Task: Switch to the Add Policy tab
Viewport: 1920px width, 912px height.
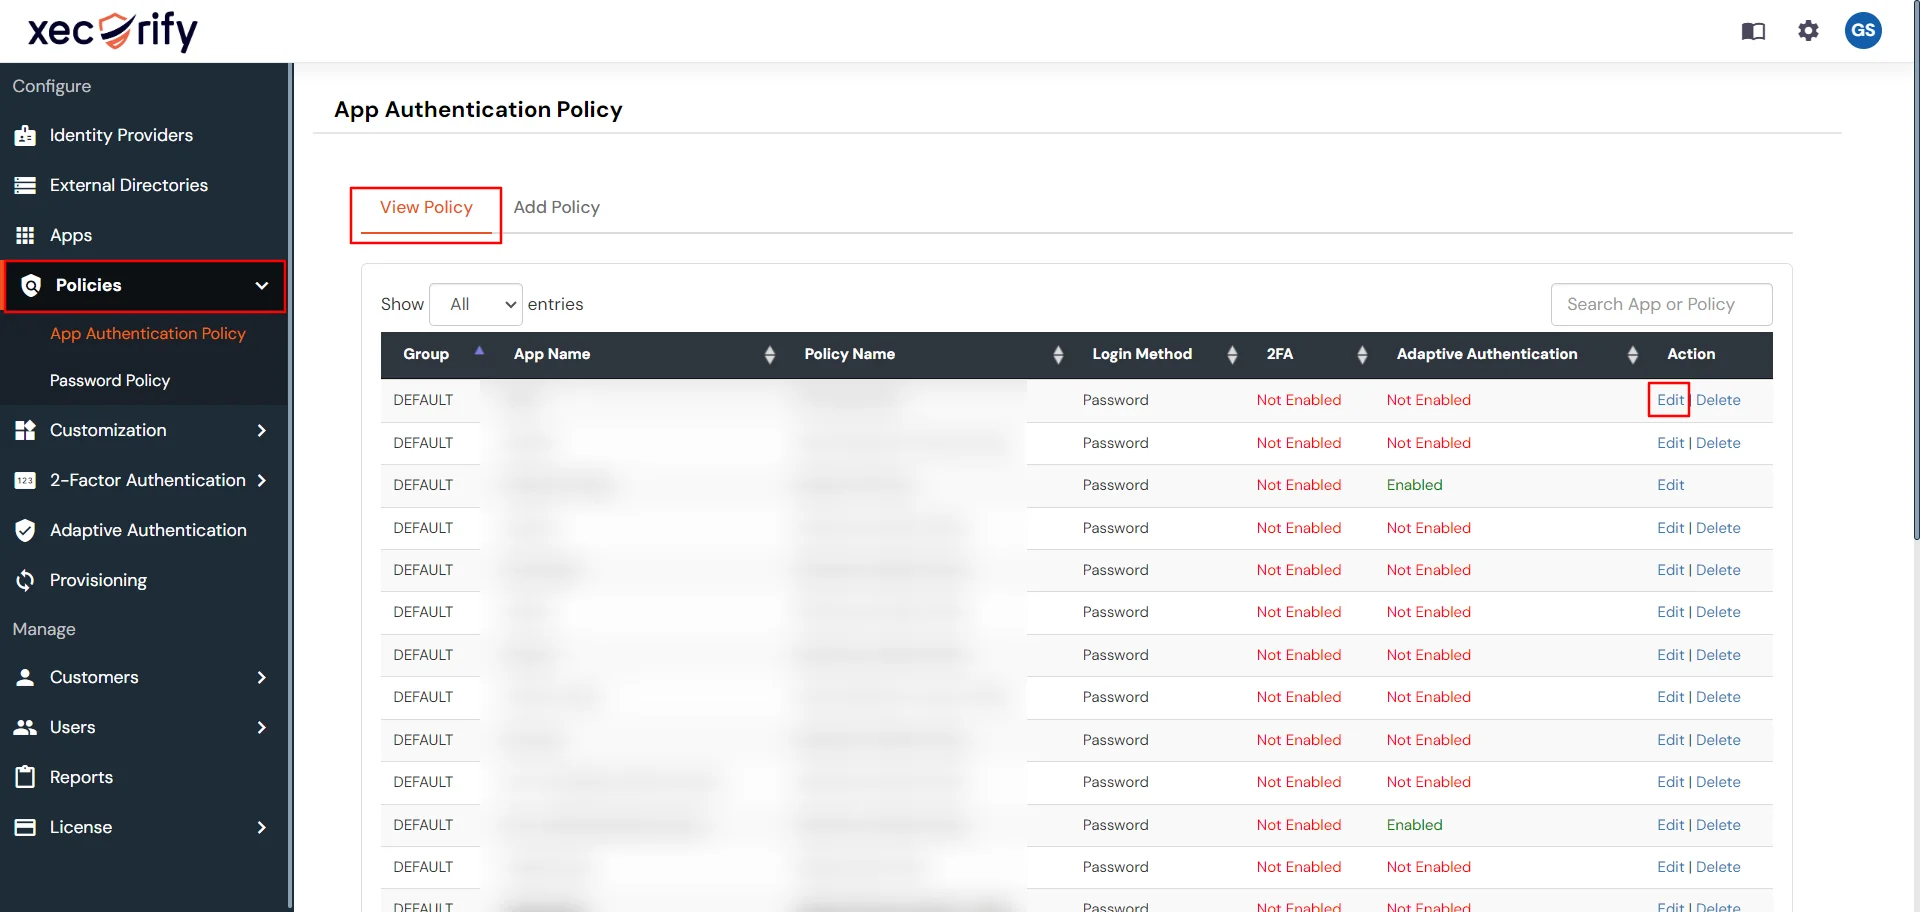Action: pyautogui.click(x=557, y=207)
